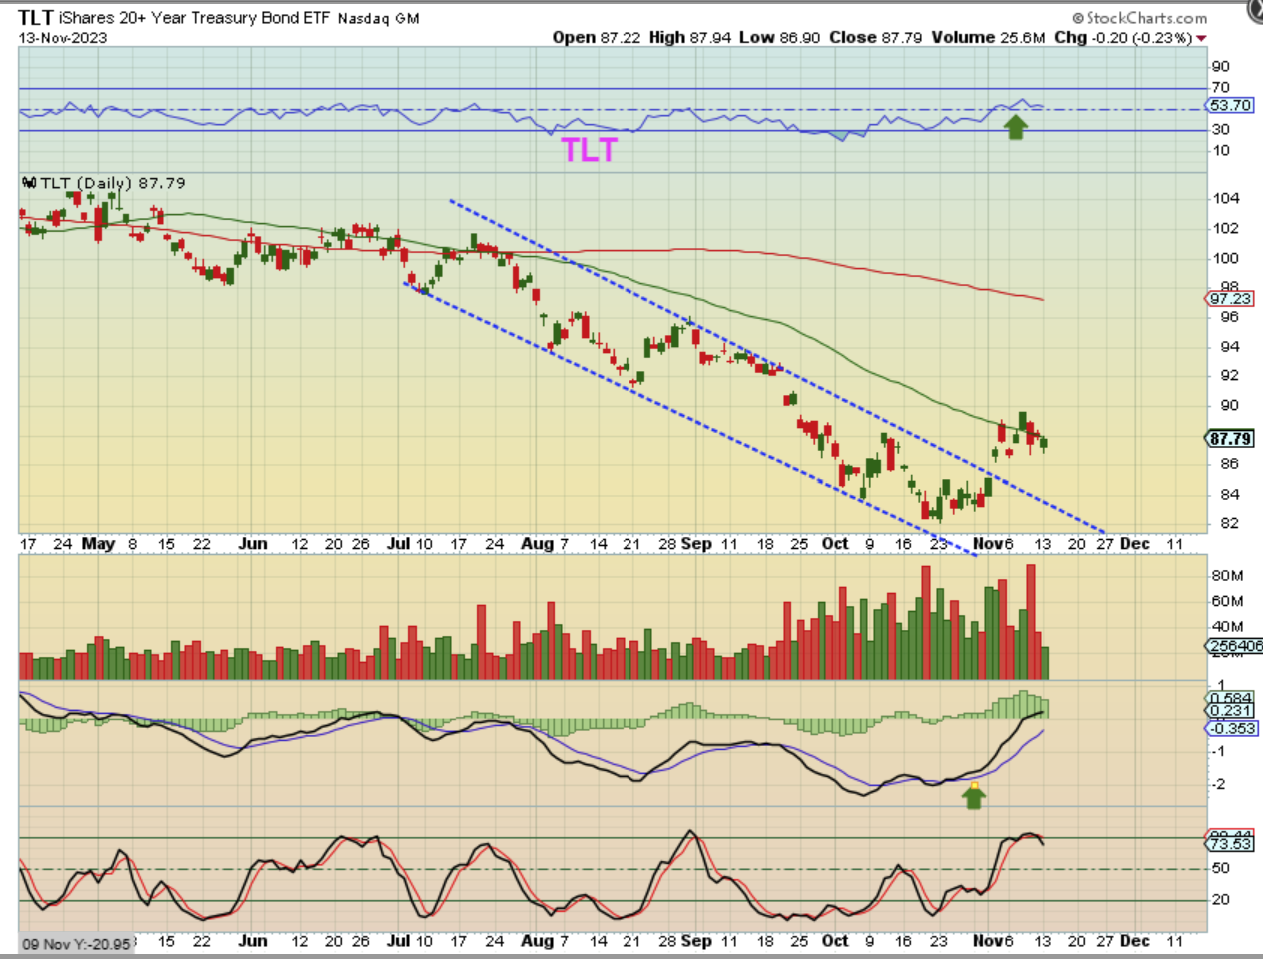Click the -2 level on MACD axis
This screenshot has height=960, width=1263.
1218,784
